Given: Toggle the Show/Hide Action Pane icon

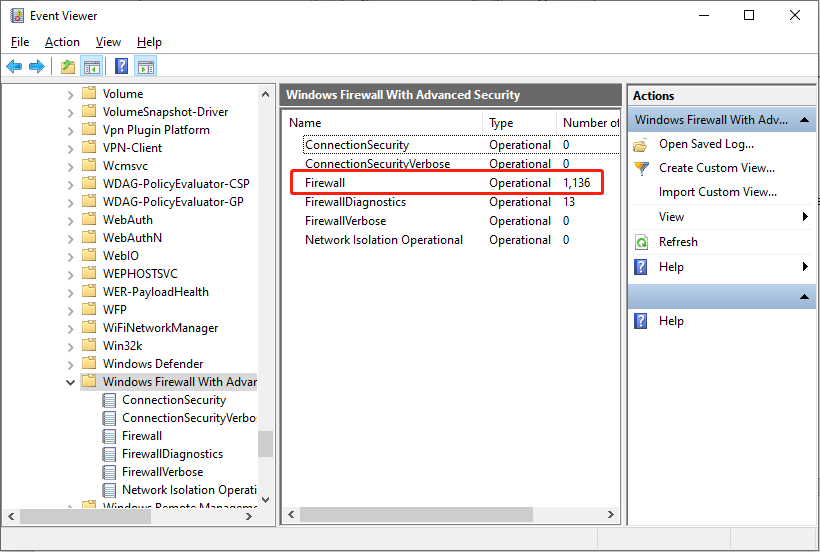Looking at the screenshot, I should tap(146, 66).
